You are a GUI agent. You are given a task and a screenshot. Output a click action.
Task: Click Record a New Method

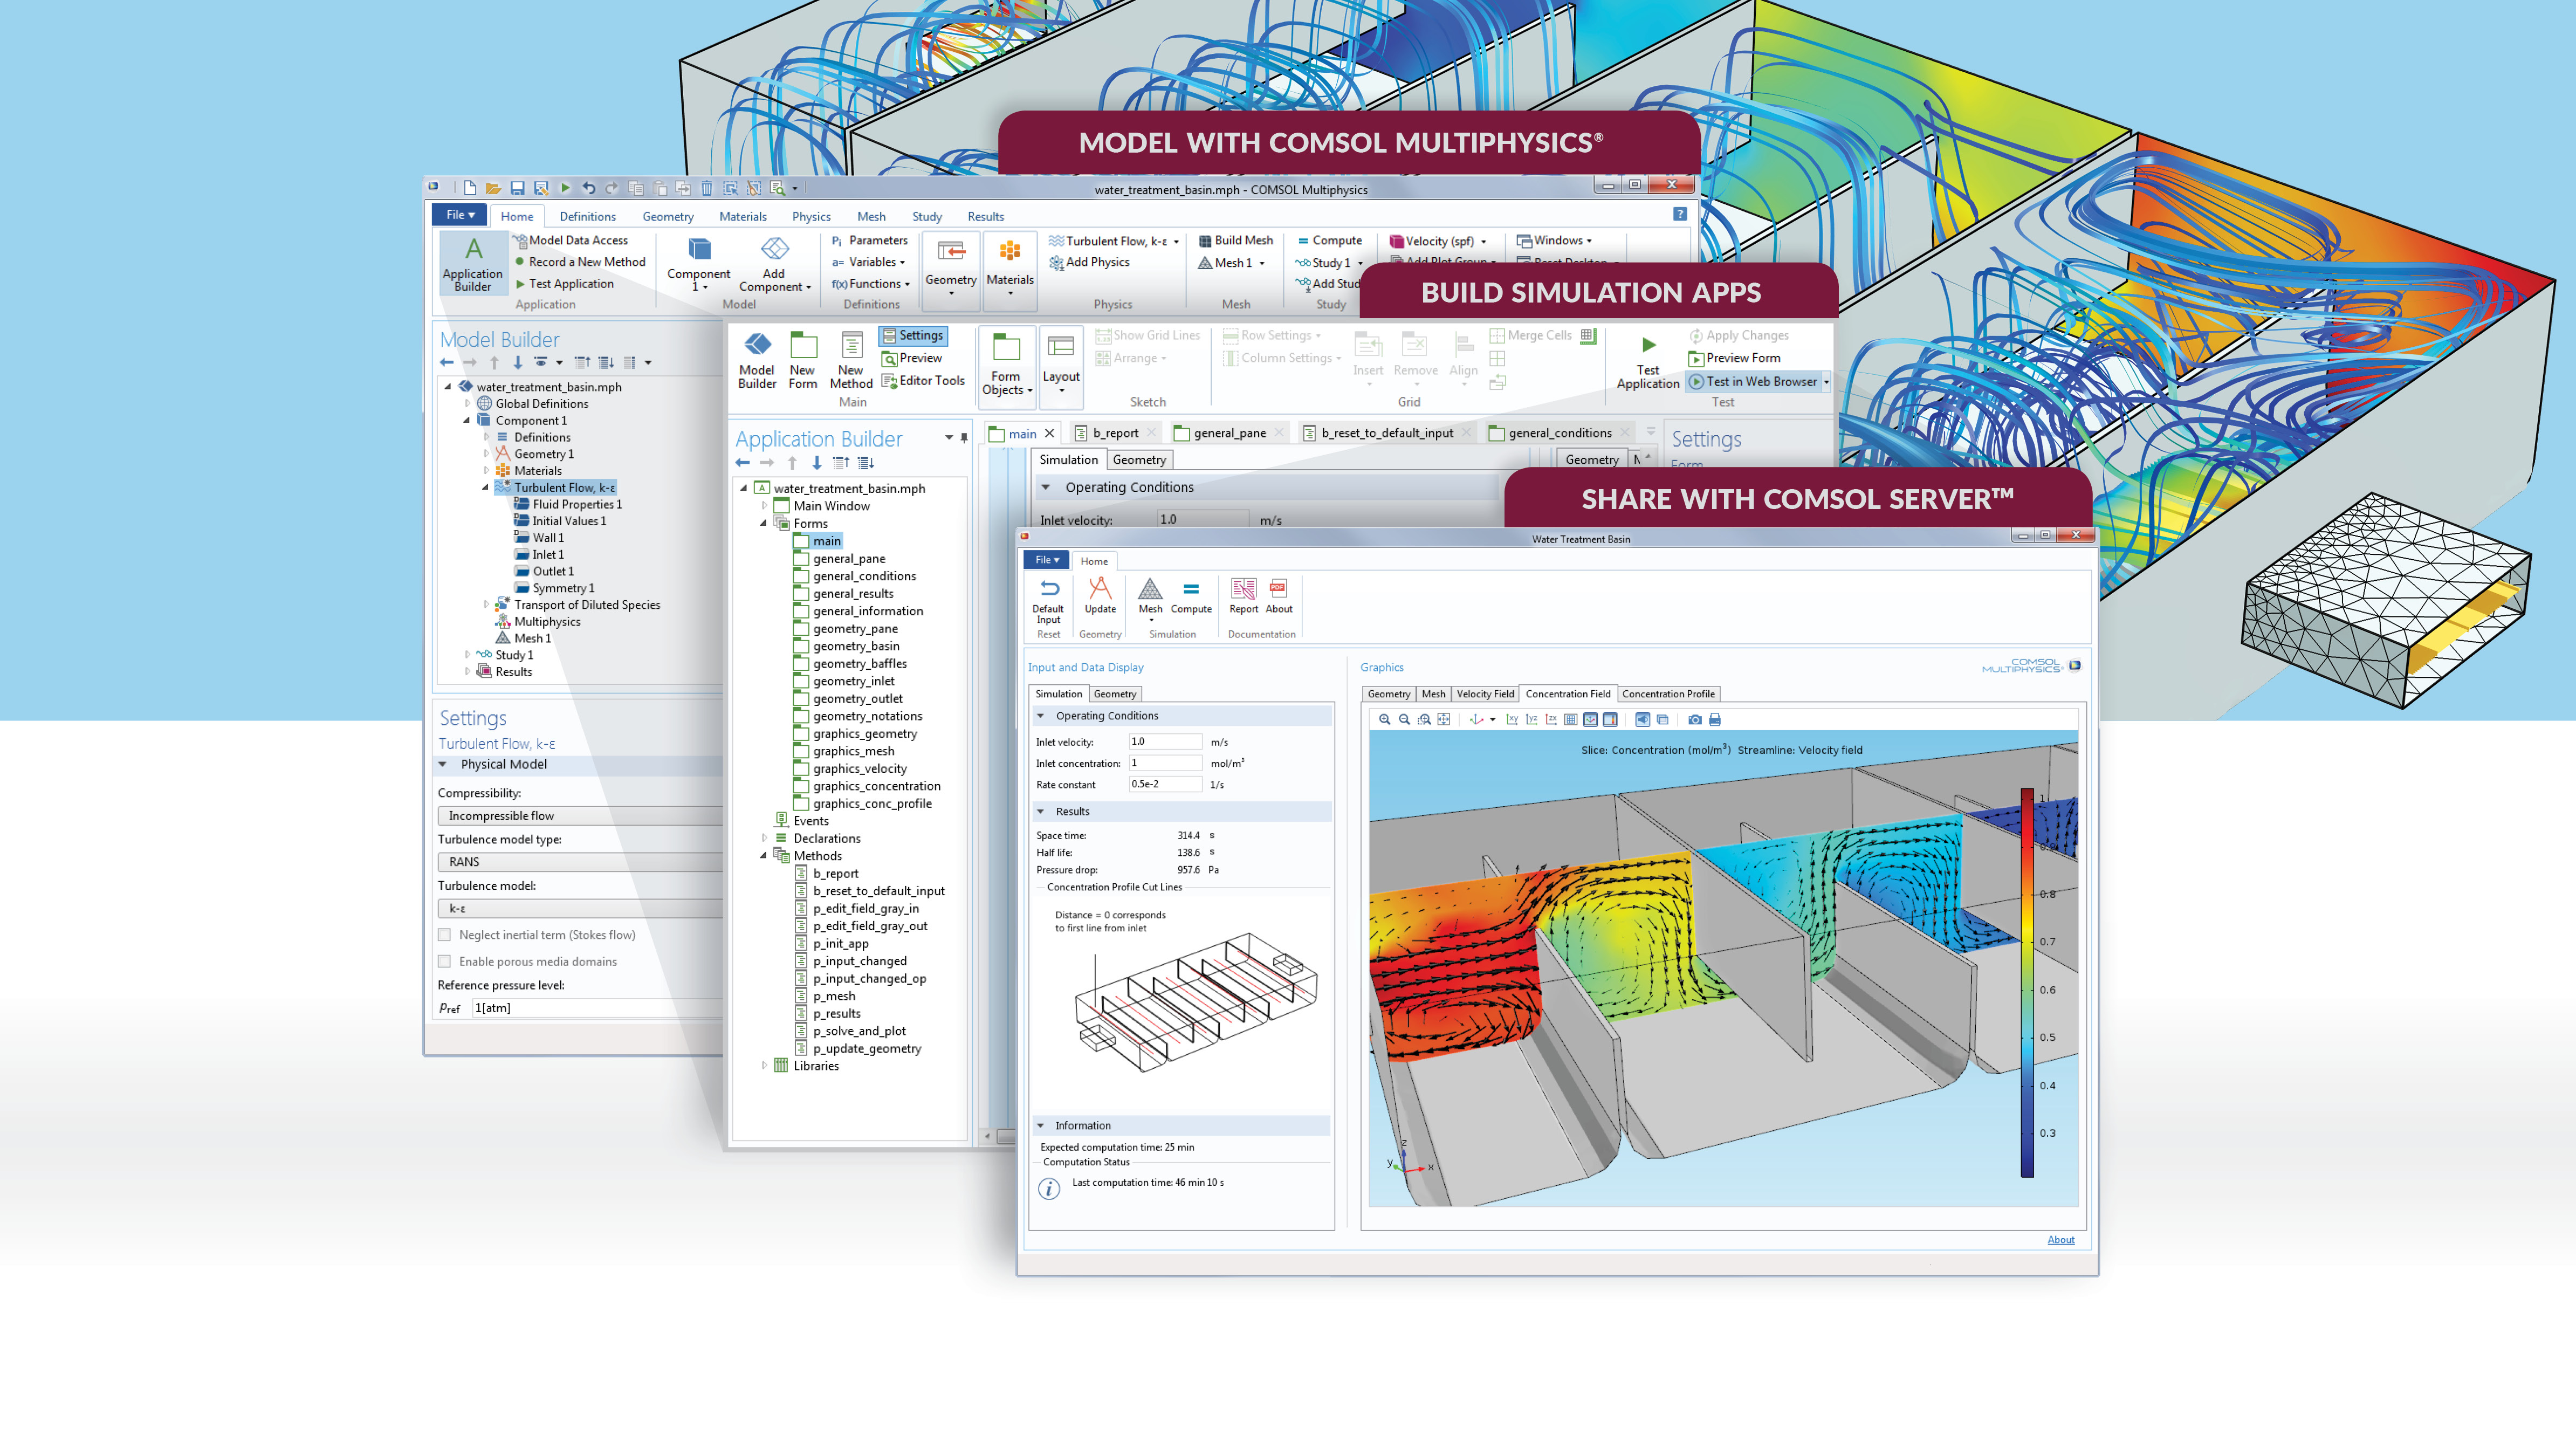tap(580, 262)
